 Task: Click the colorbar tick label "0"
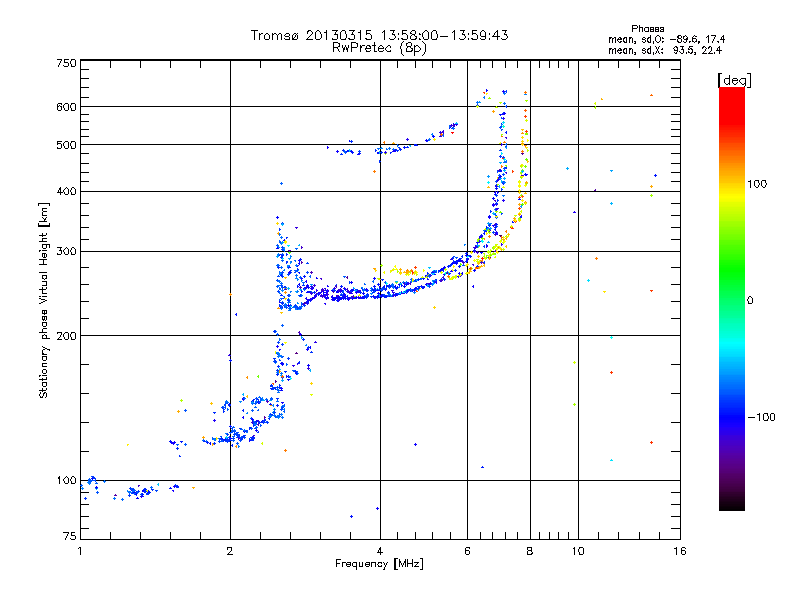point(750,300)
